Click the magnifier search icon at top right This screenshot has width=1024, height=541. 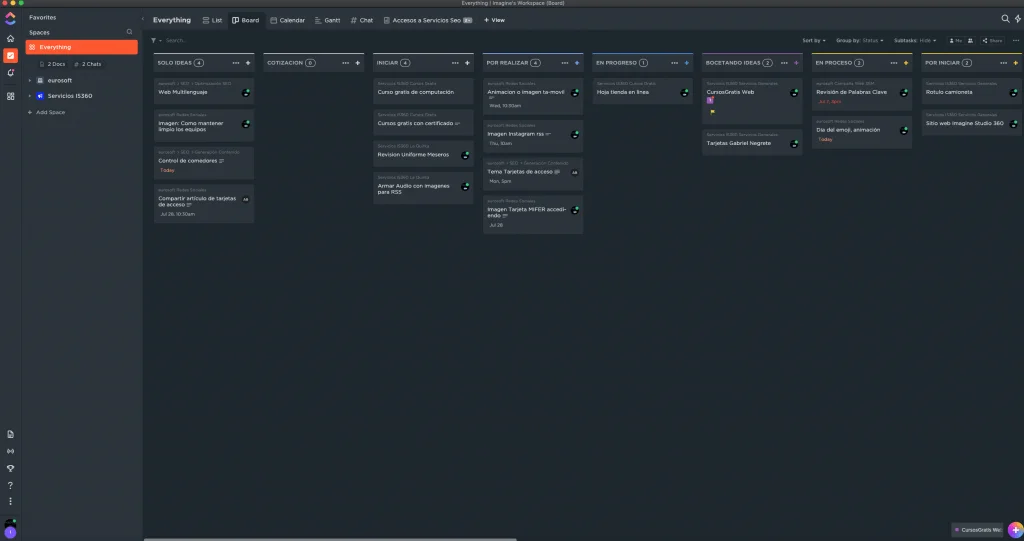coord(1006,19)
